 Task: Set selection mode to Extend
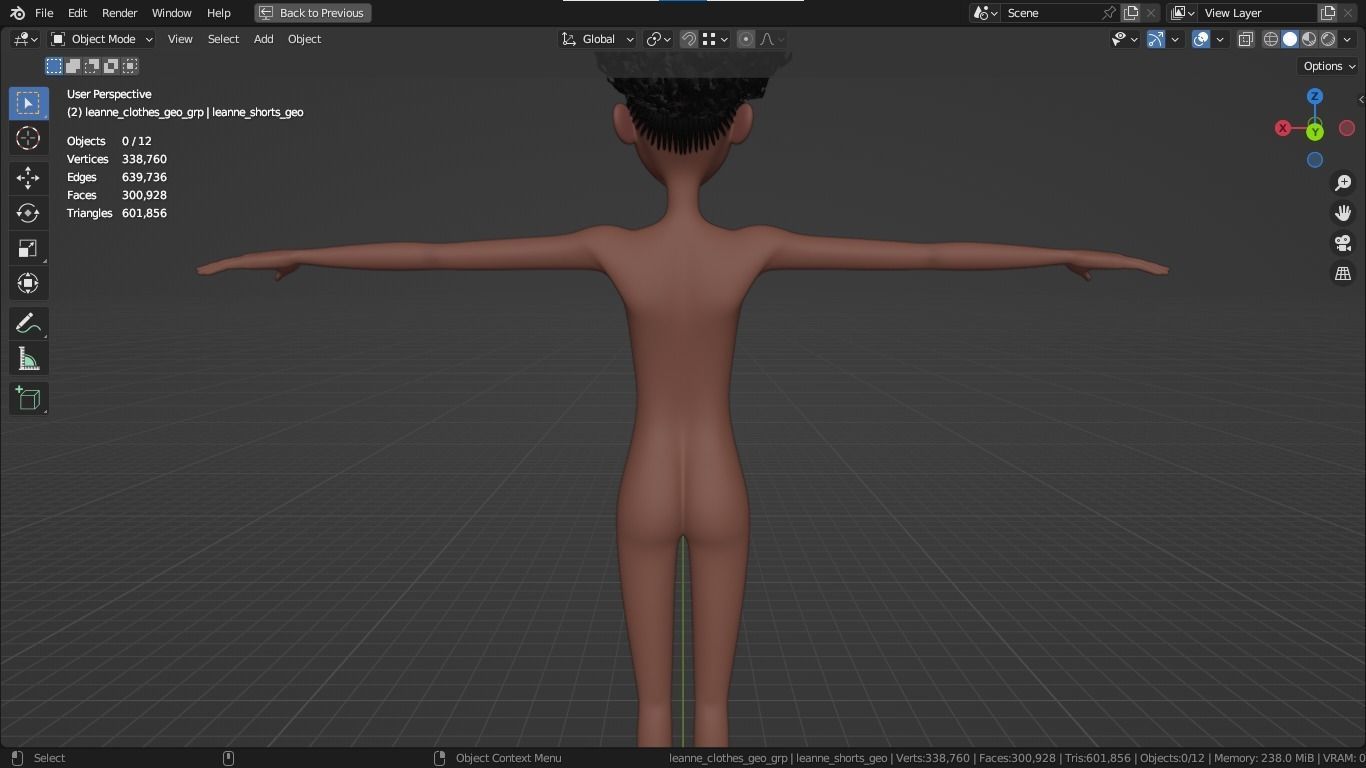[x=73, y=66]
